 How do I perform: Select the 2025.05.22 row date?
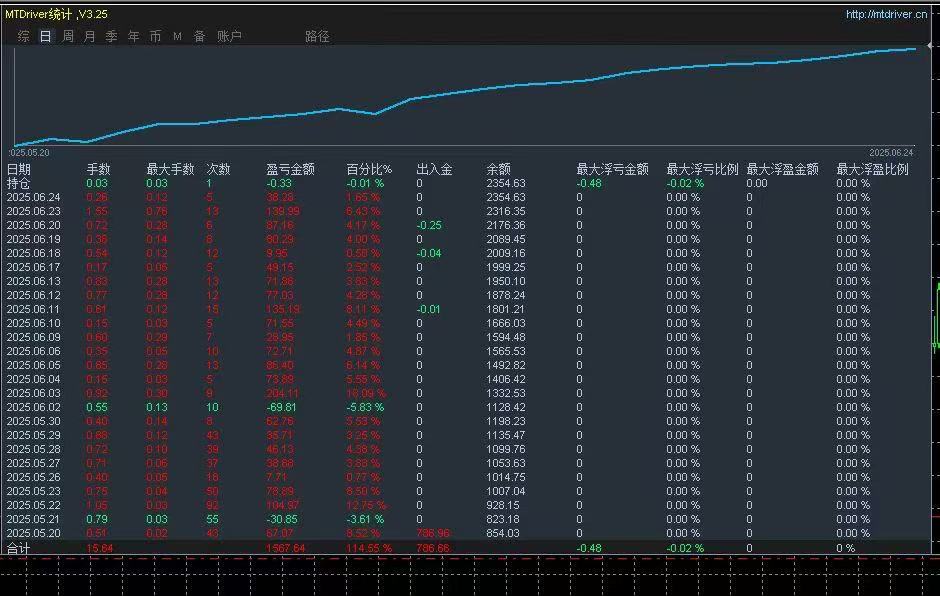click(x=34, y=505)
